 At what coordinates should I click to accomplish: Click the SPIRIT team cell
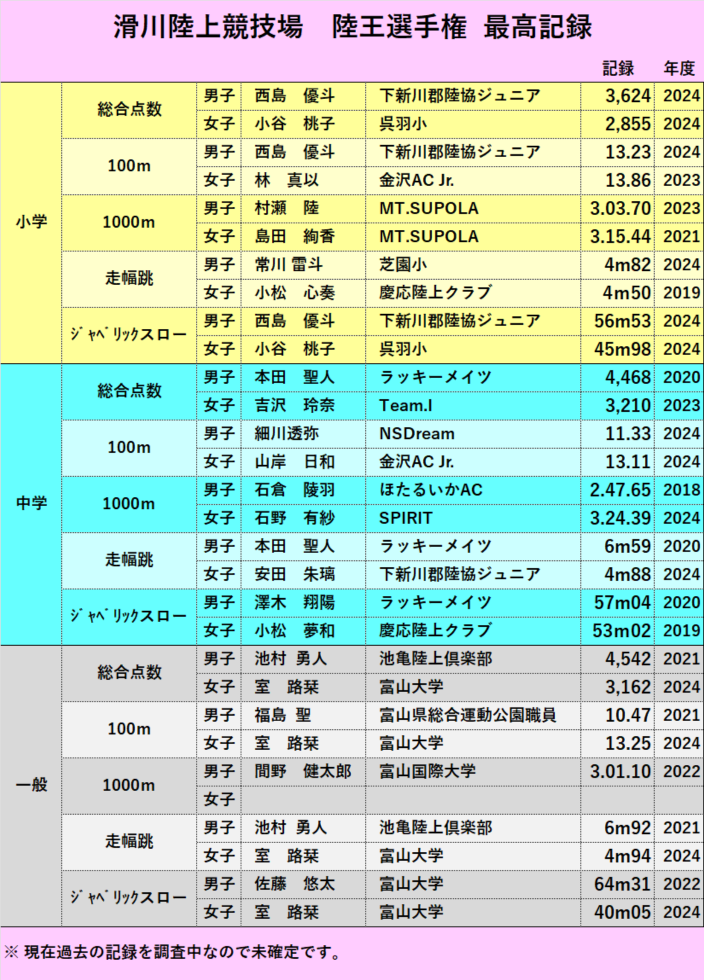tap(406, 518)
